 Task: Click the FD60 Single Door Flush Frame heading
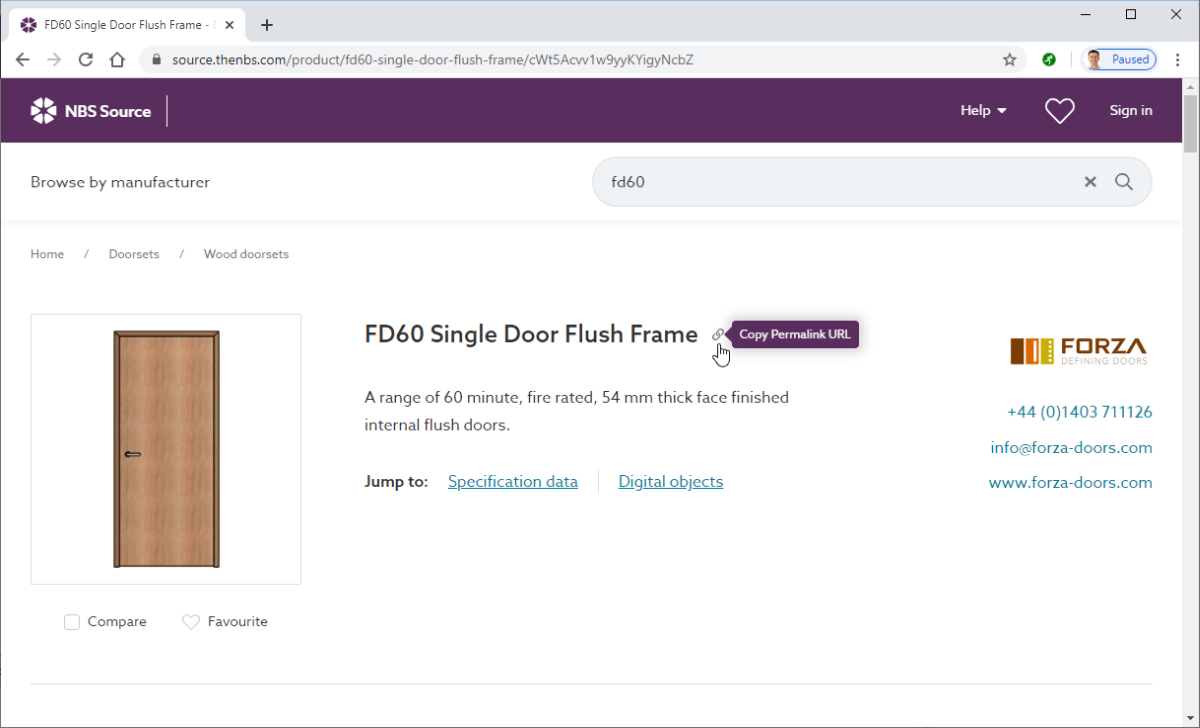(531, 334)
